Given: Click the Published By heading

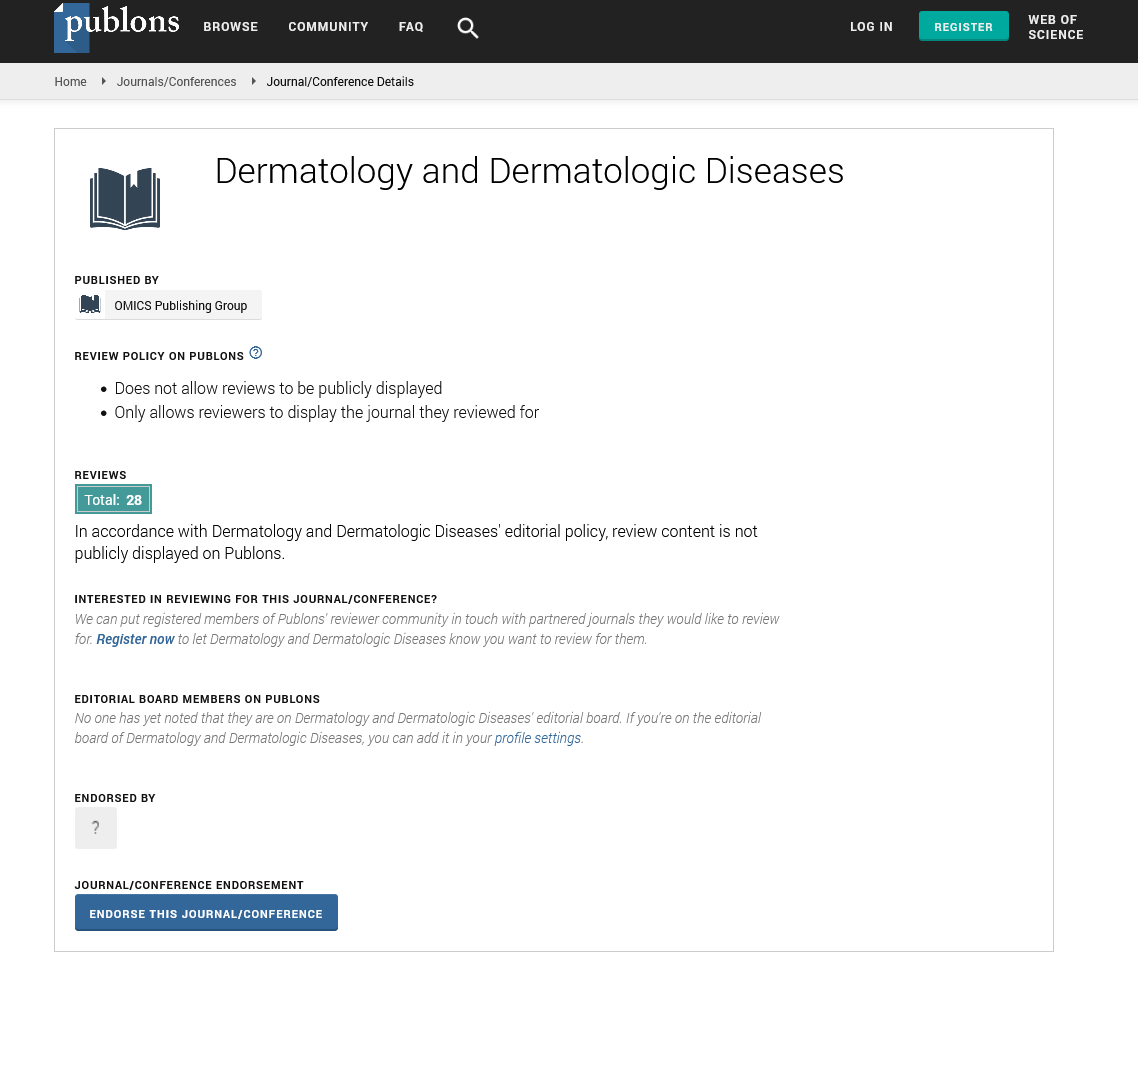Looking at the screenshot, I should (x=116, y=280).
